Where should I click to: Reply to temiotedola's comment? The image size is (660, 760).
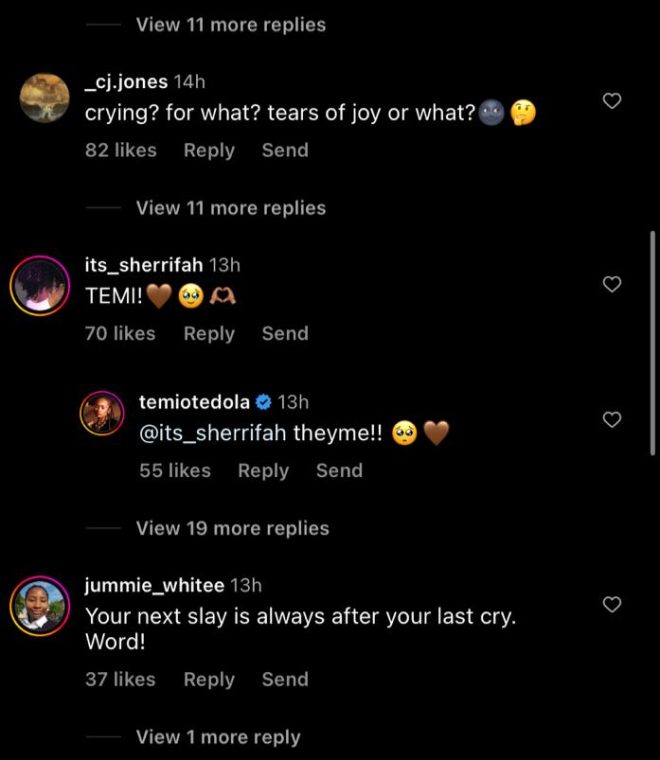click(x=263, y=470)
